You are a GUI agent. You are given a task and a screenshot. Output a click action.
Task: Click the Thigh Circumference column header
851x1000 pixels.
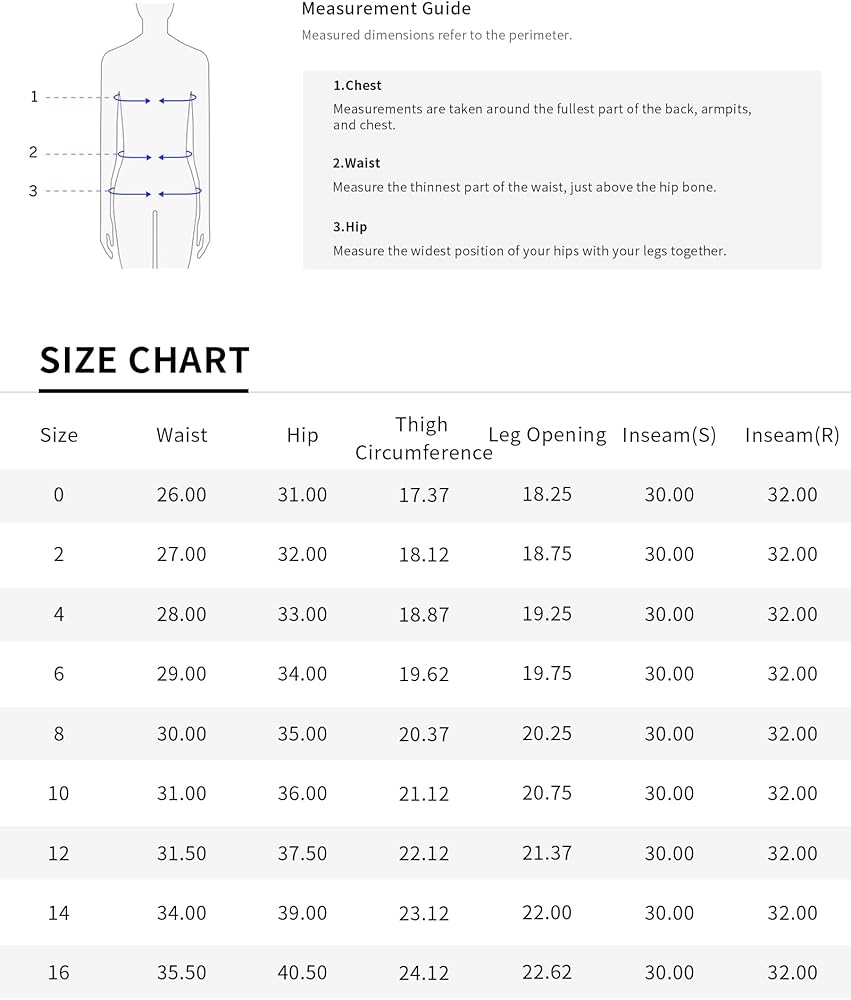click(423, 439)
